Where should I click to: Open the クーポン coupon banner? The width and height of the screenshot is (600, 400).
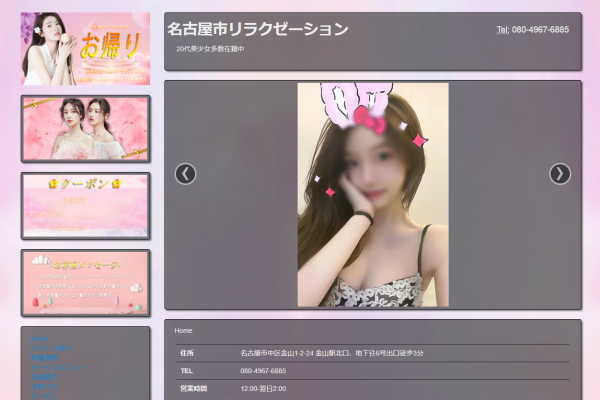(x=85, y=205)
